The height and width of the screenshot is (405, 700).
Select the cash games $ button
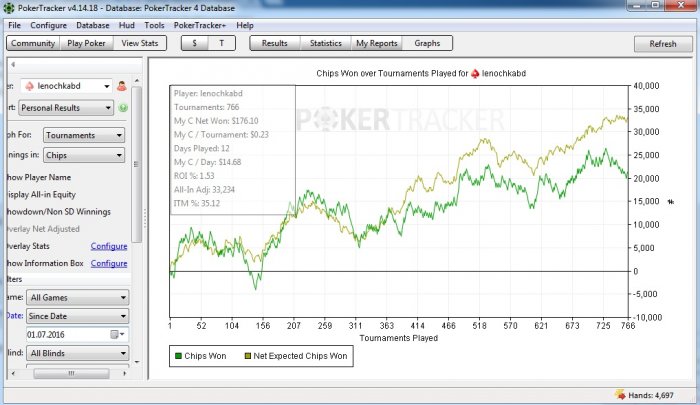pyautogui.click(x=194, y=43)
